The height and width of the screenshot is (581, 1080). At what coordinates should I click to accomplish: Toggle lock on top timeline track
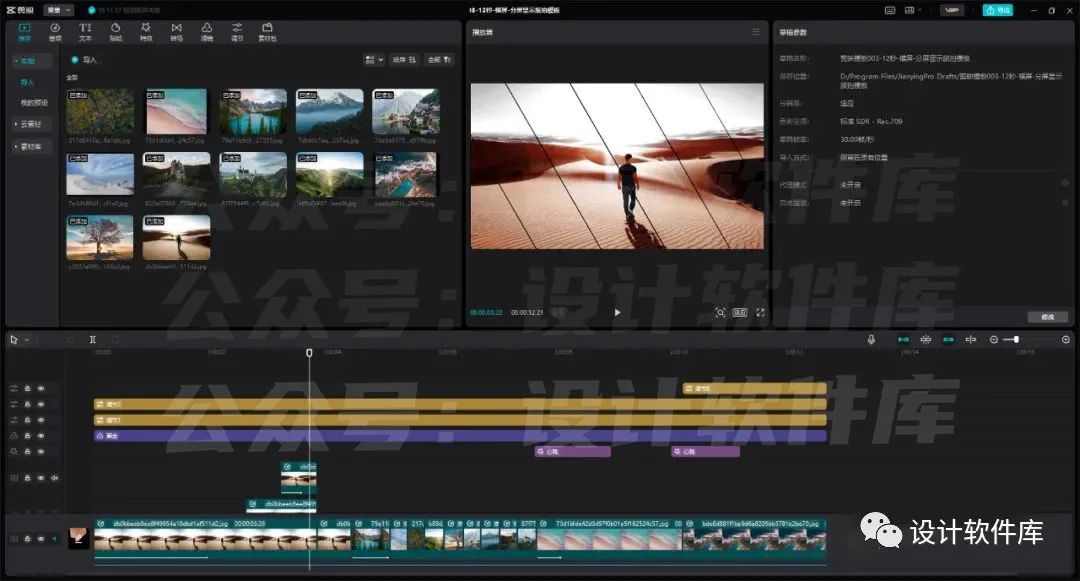28,388
